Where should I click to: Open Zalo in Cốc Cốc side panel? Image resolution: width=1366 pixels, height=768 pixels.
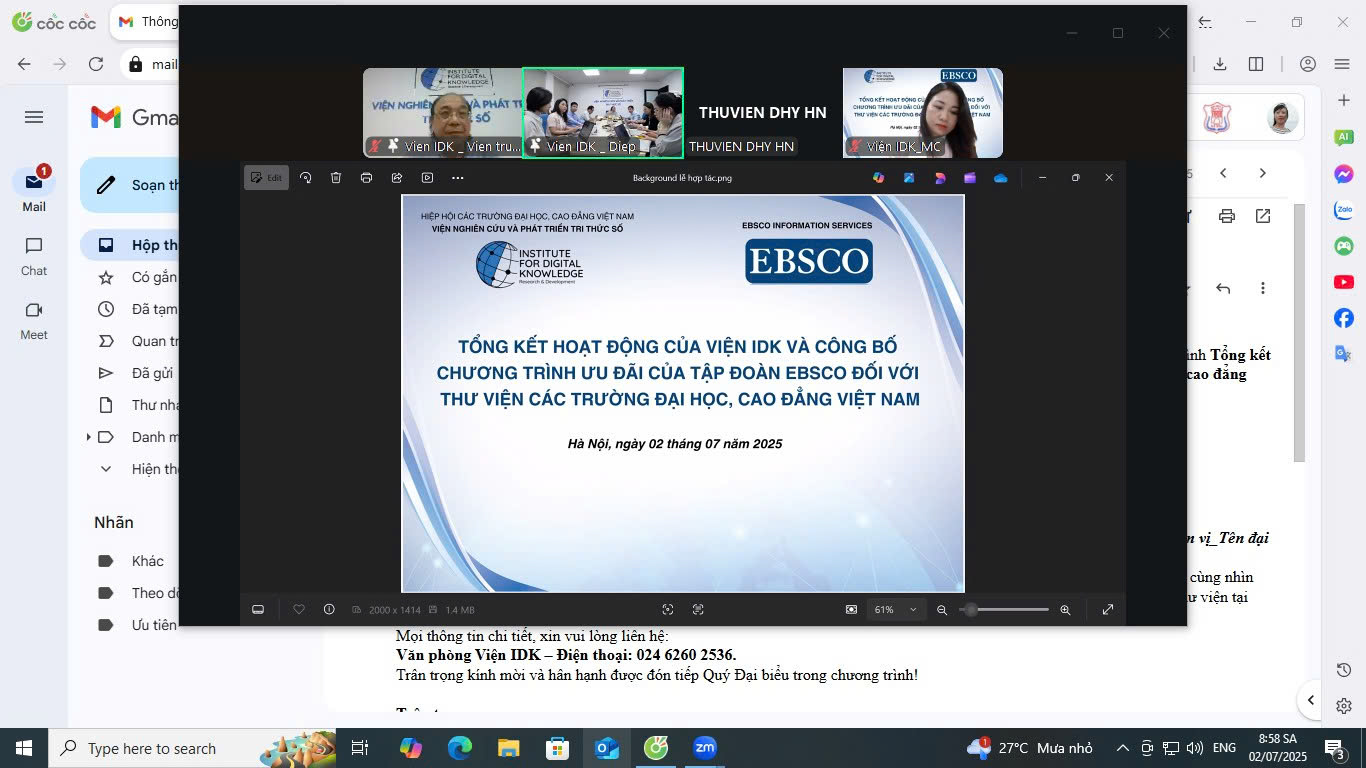1344,210
